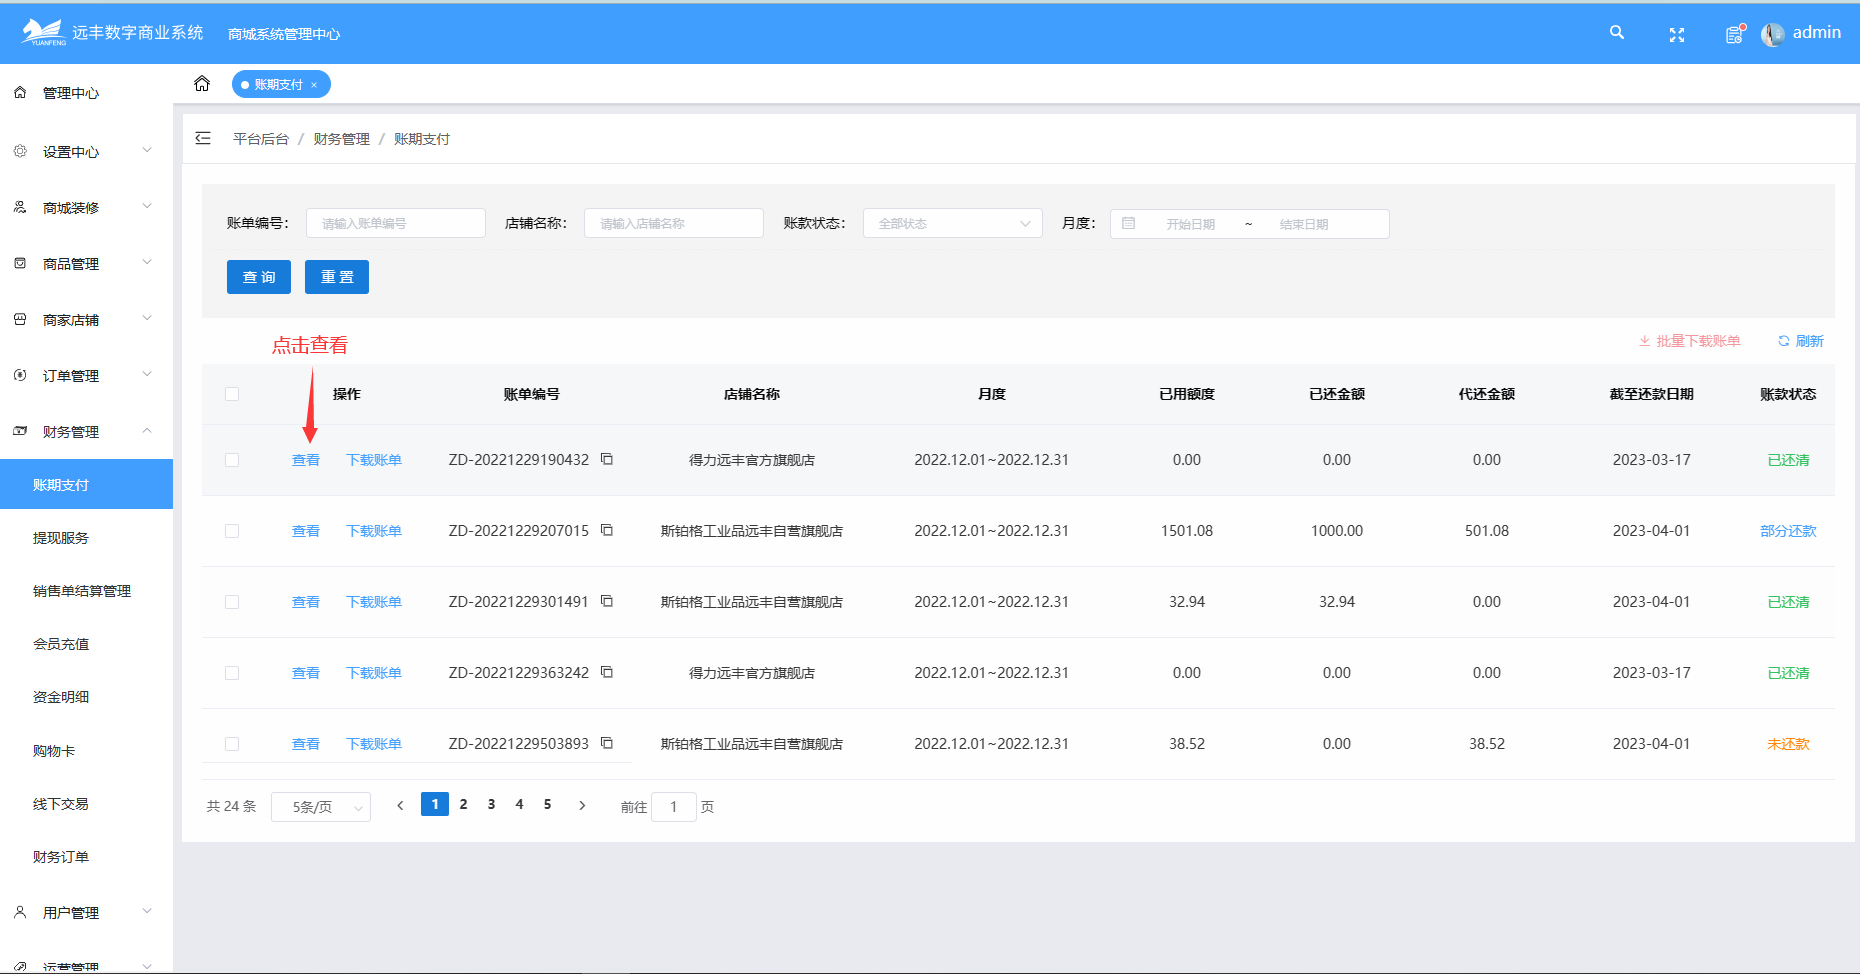
Task: Click the 远丰数字商业系统 logo
Action: [112, 33]
